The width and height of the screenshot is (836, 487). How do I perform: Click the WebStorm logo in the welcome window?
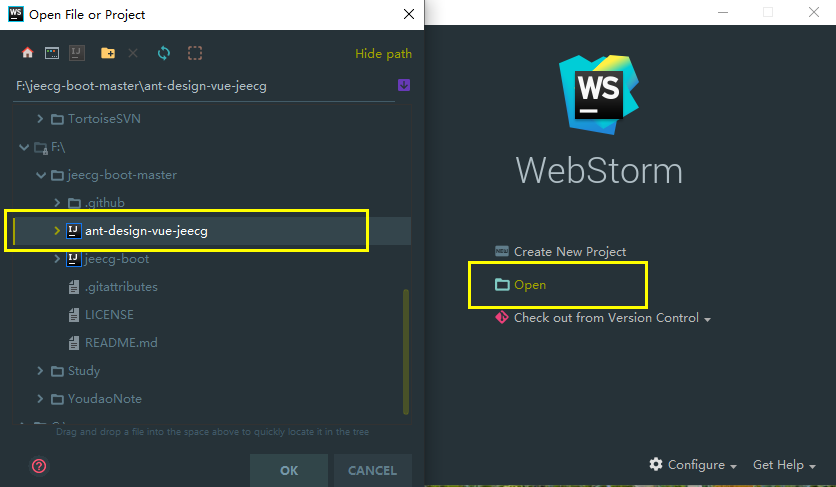click(598, 94)
